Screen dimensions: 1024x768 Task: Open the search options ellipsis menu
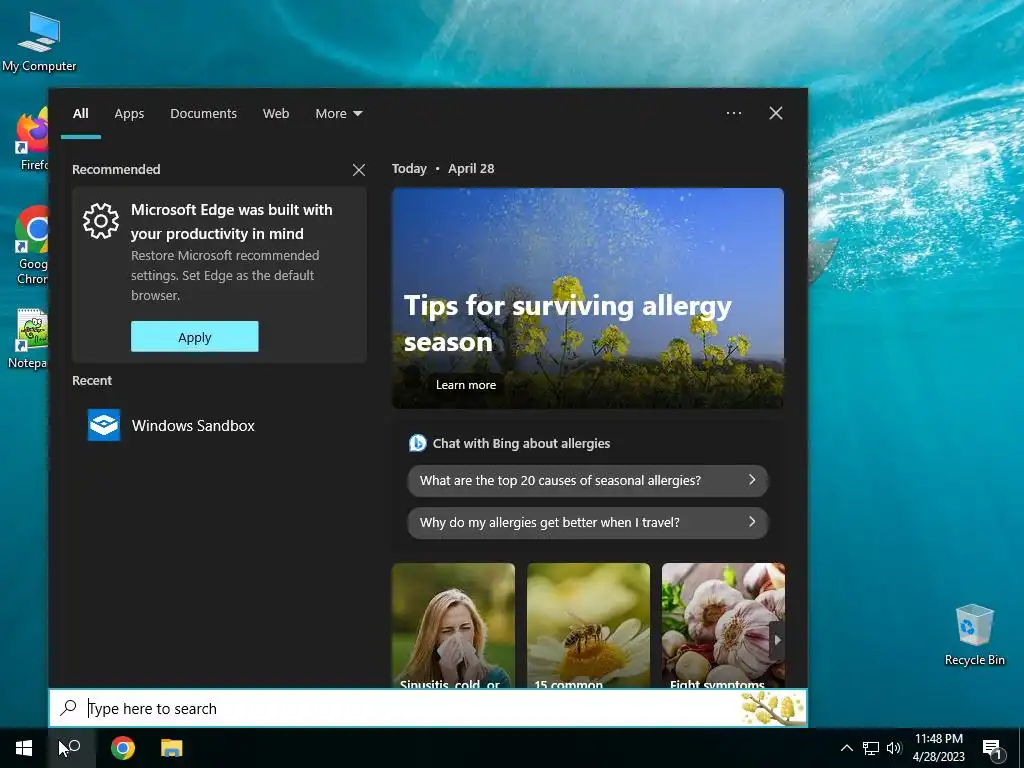(734, 113)
